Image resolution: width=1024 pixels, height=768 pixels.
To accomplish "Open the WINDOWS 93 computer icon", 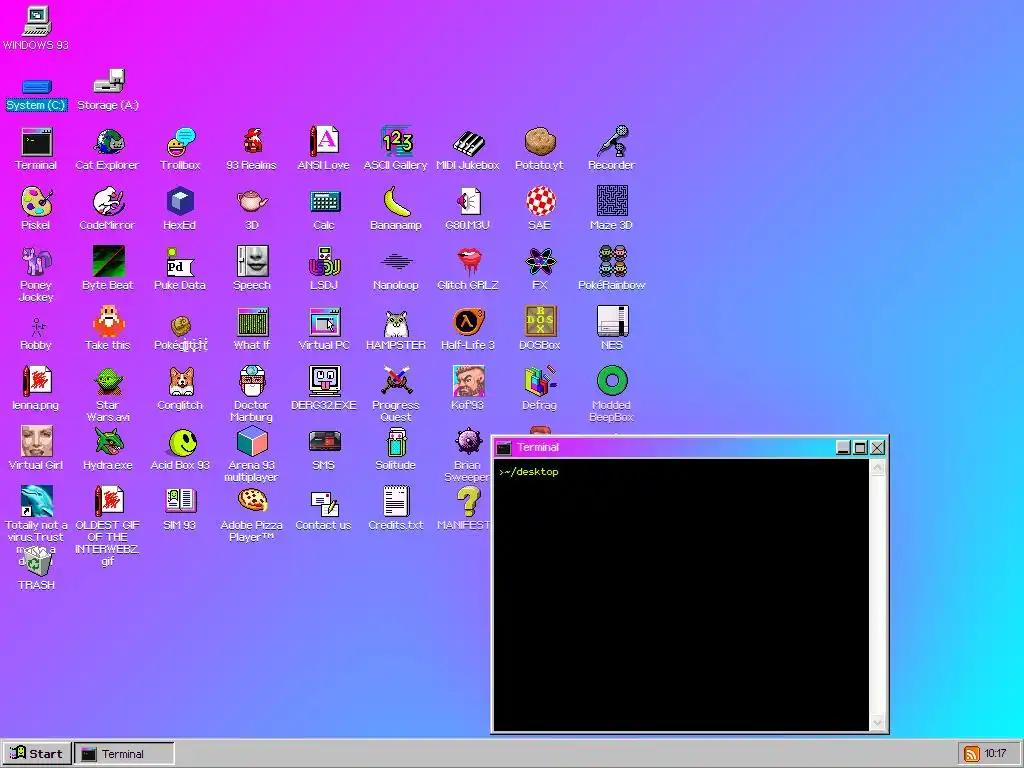I will point(36,22).
